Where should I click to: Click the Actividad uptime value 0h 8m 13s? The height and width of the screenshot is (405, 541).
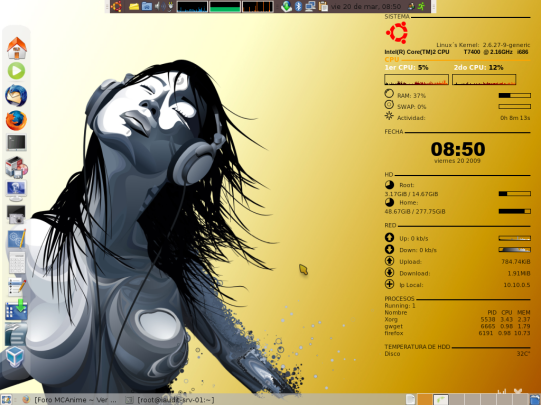click(x=515, y=118)
